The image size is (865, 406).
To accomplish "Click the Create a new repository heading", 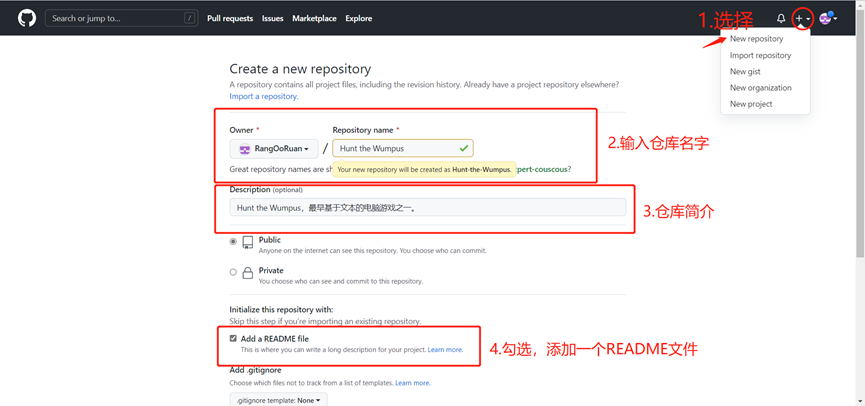I will pyautogui.click(x=300, y=69).
